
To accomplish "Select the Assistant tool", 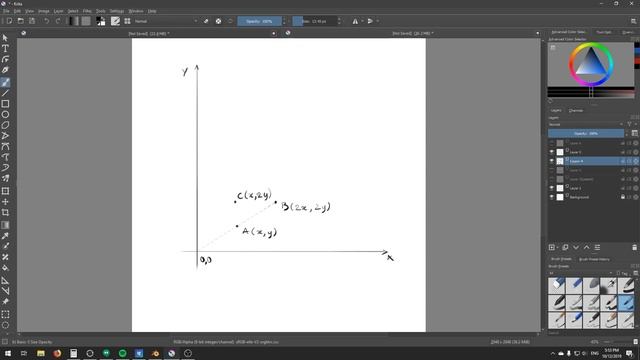I will point(5,280).
